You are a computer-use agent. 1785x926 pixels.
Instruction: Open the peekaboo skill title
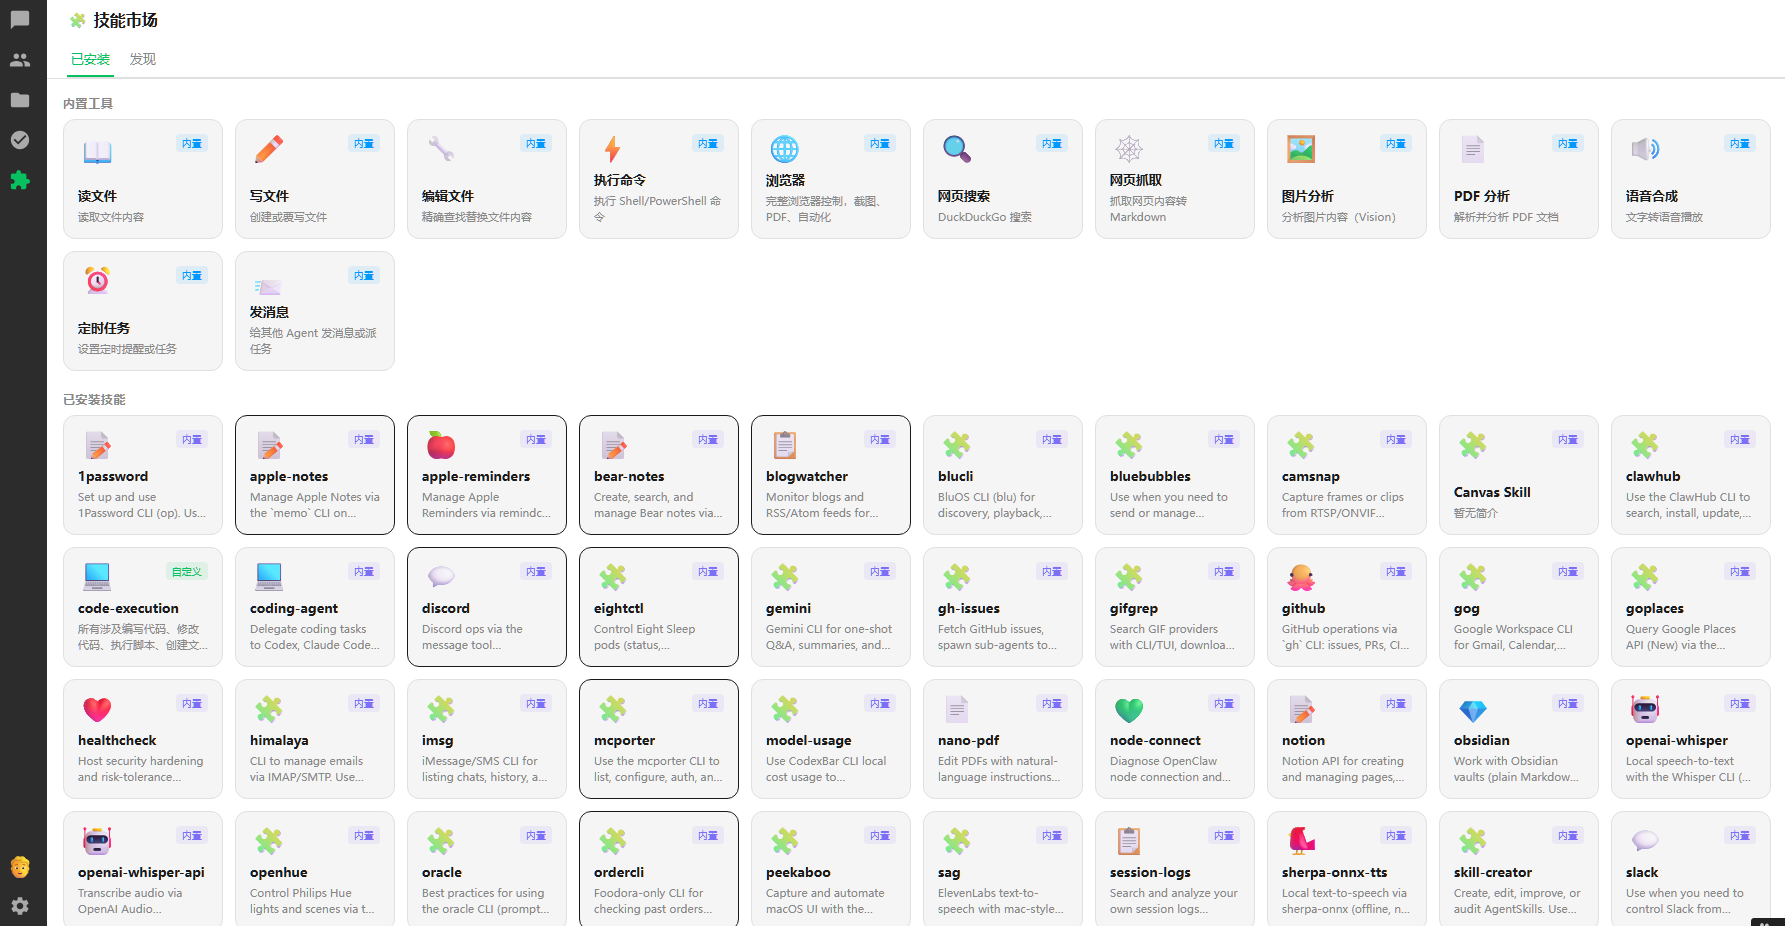(799, 873)
